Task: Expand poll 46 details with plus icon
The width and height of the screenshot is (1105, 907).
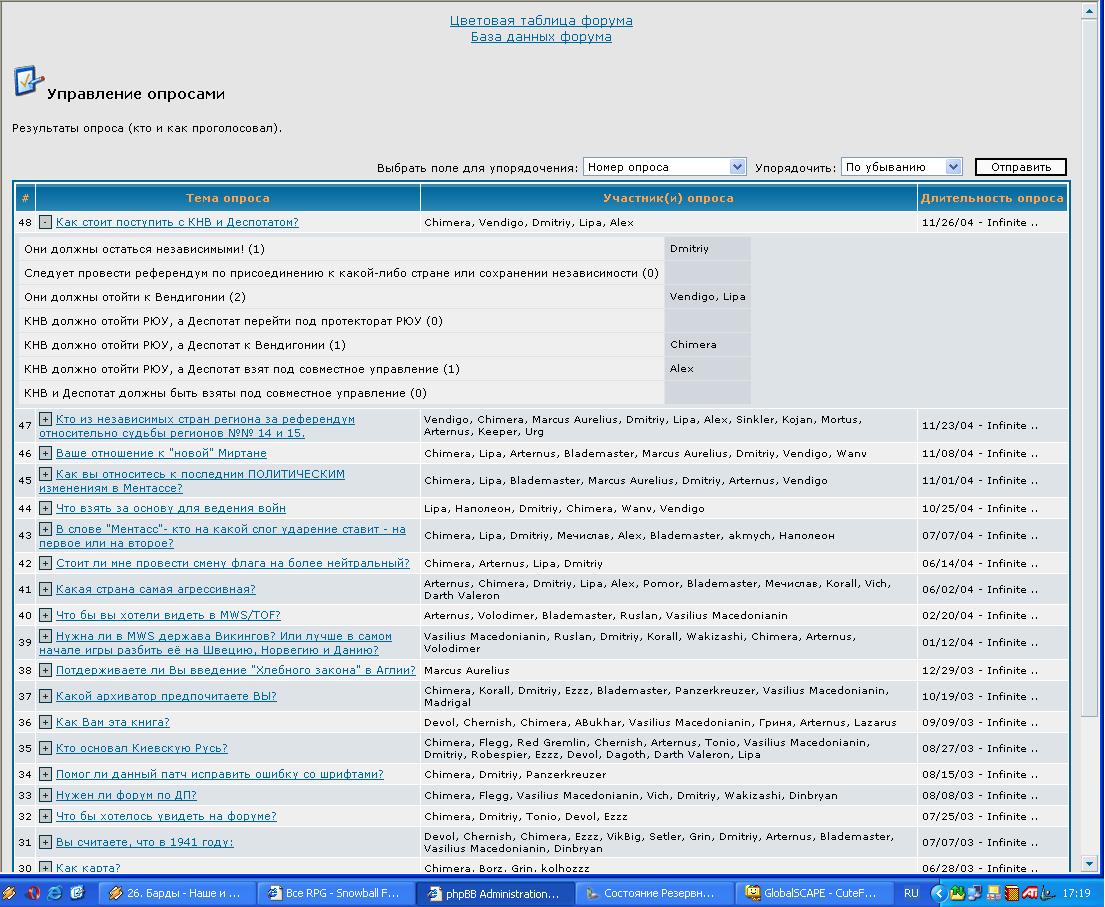Action: pos(45,453)
